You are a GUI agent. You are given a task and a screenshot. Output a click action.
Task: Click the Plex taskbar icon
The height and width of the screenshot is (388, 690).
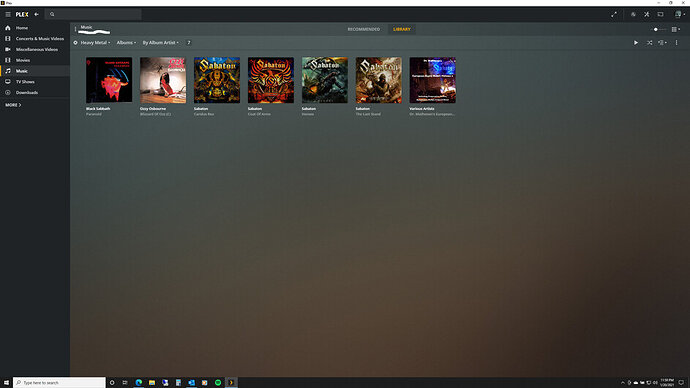(231, 383)
